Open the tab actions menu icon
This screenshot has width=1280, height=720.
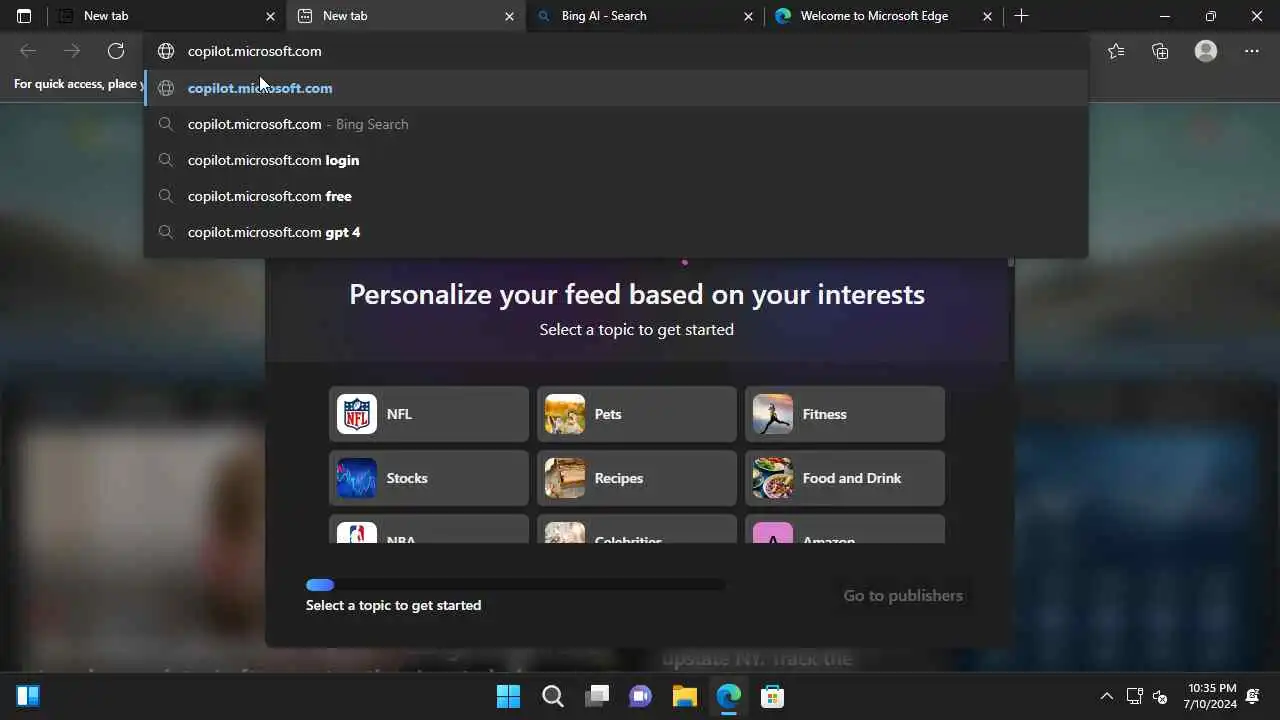[x=24, y=16]
